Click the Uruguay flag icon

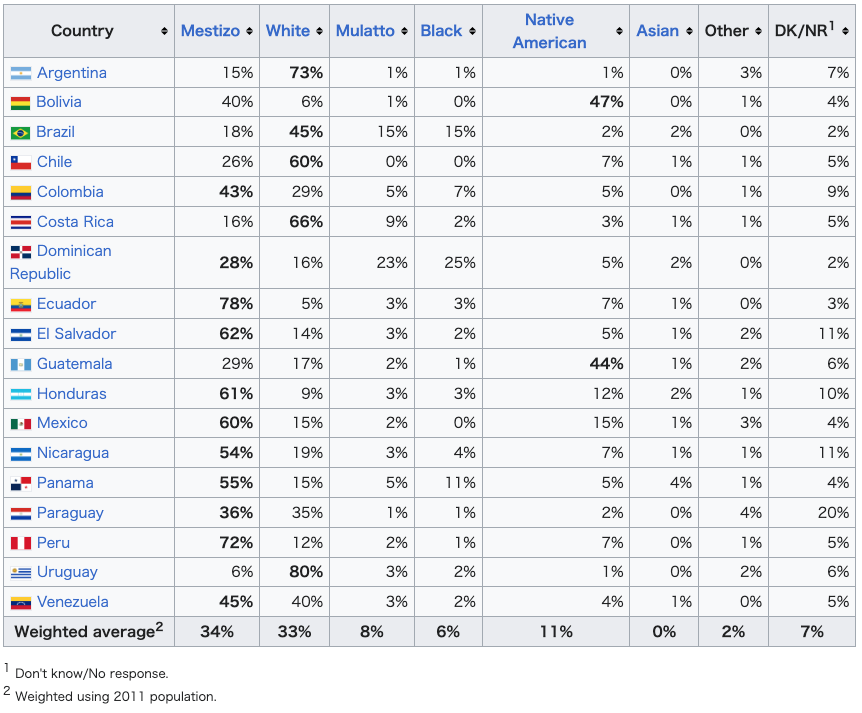click(21, 573)
